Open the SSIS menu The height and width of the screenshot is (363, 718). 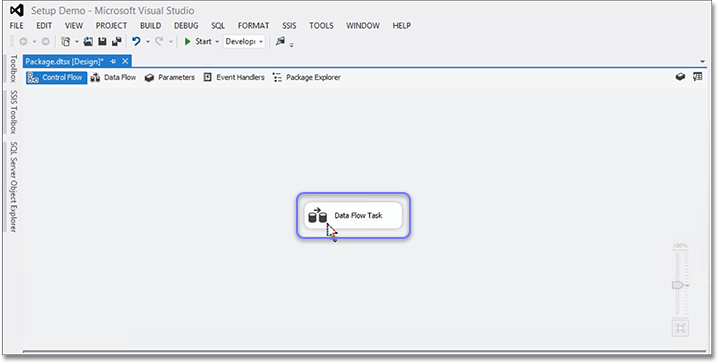click(x=289, y=26)
